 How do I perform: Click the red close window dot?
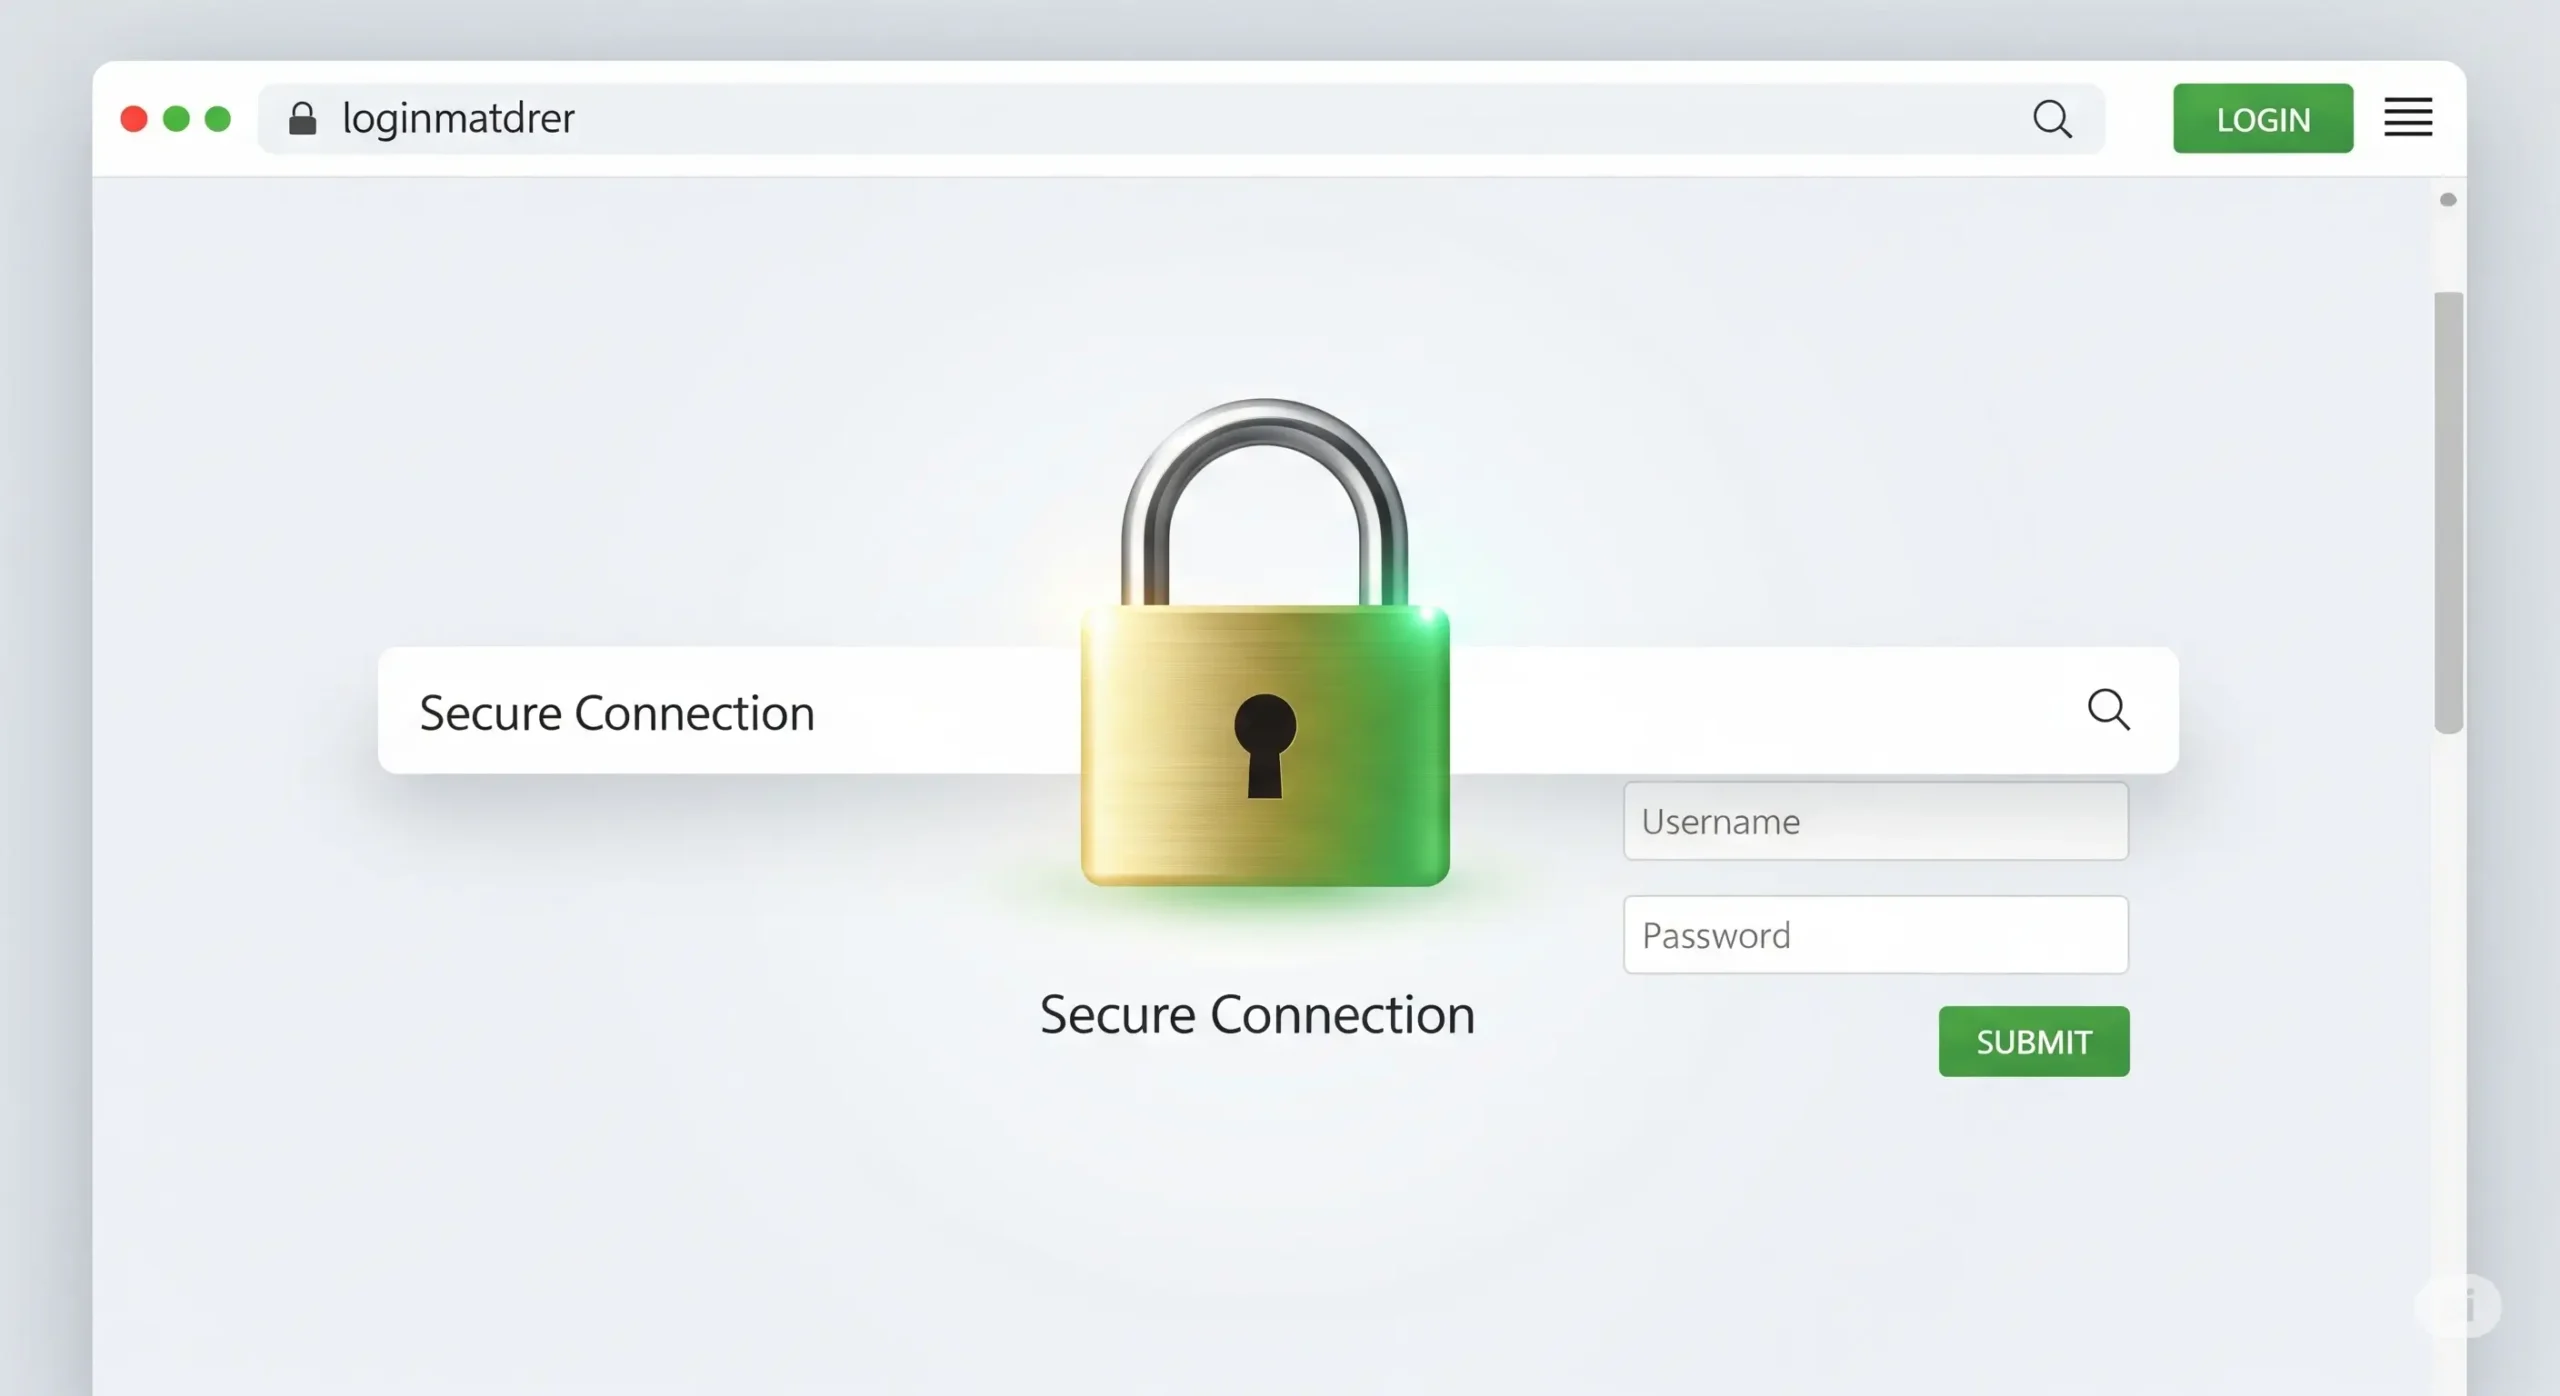(x=134, y=119)
